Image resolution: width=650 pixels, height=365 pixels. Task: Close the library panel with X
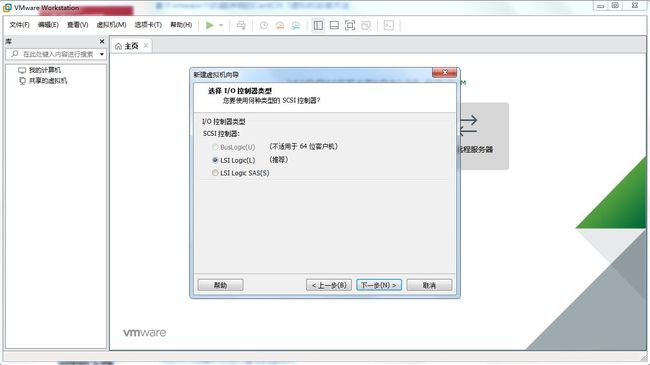(102, 41)
